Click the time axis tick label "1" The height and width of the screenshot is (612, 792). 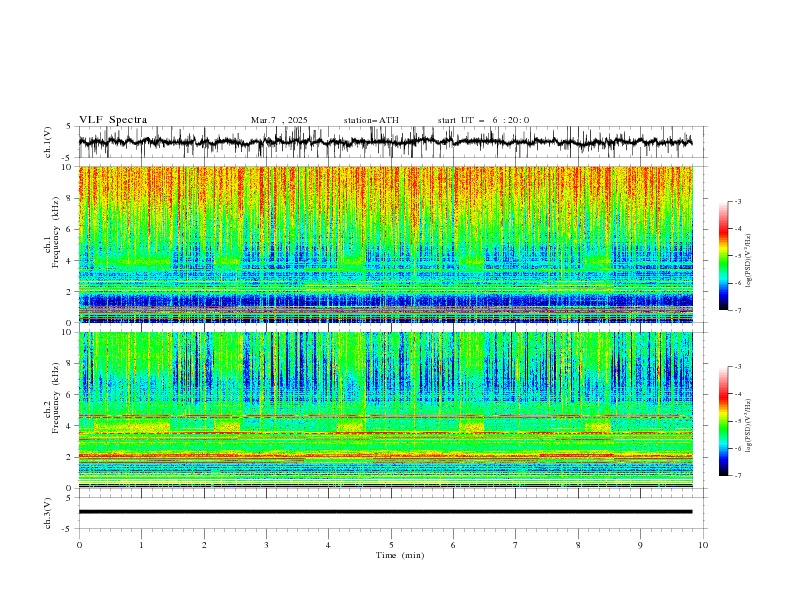click(141, 545)
